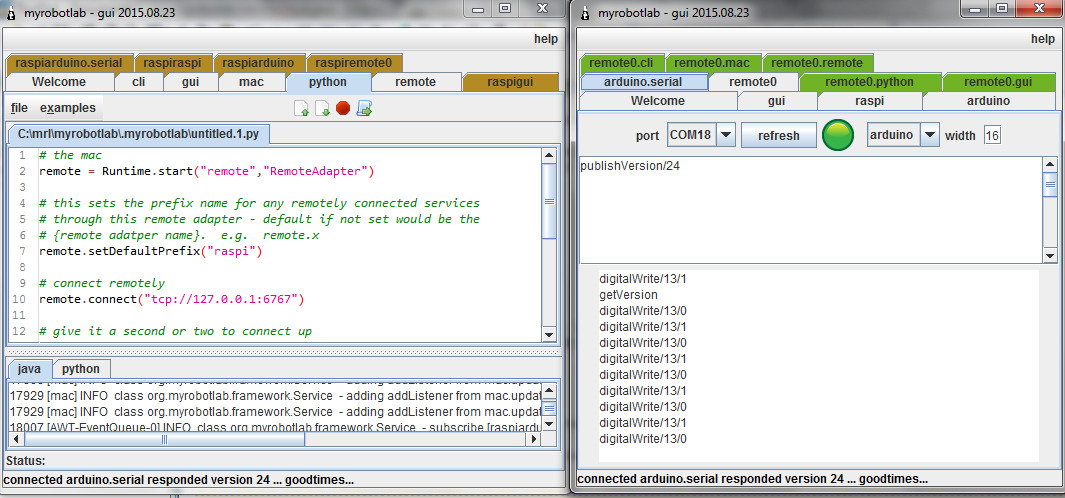Click right window status connected arduino.serial message
The width and height of the screenshot is (1065, 498).
[x=753, y=478]
